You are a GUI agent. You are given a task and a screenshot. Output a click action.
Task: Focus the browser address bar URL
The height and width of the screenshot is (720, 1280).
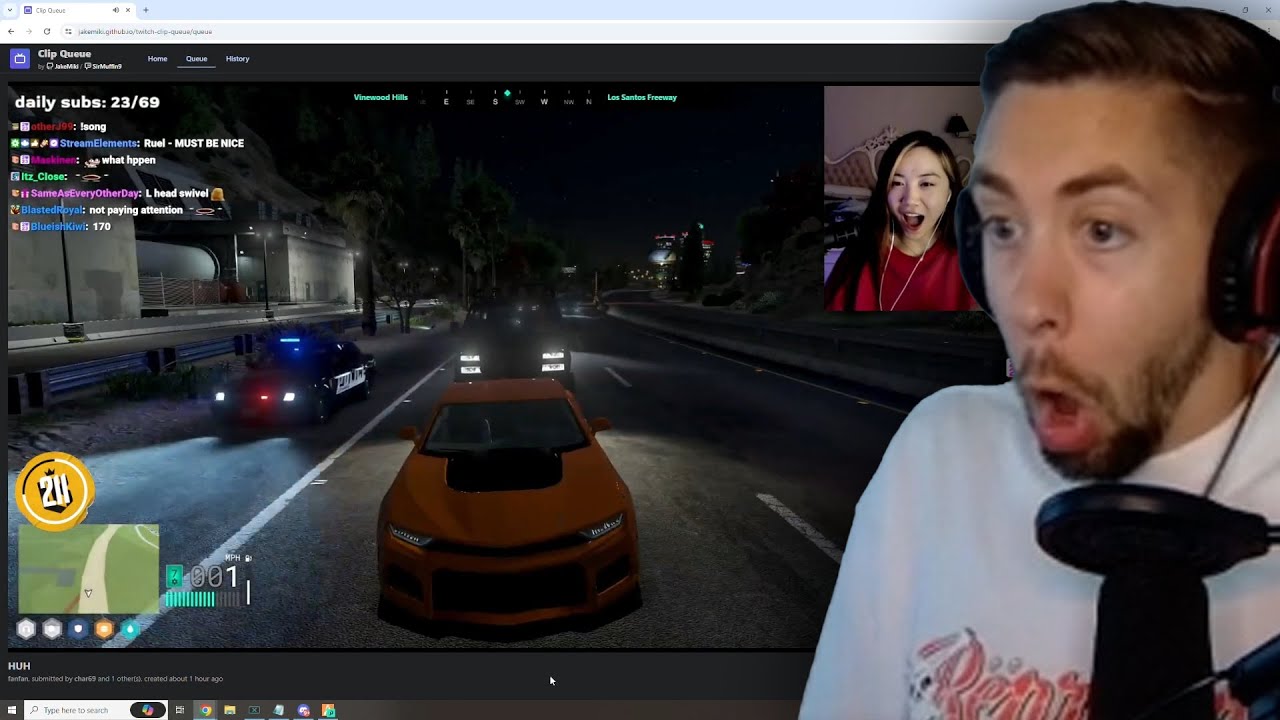(x=145, y=31)
